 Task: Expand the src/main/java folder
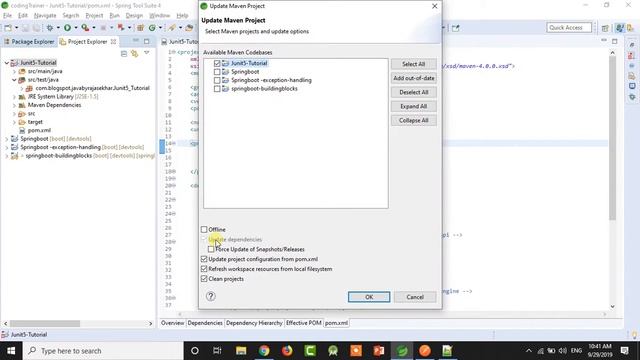point(14,71)
